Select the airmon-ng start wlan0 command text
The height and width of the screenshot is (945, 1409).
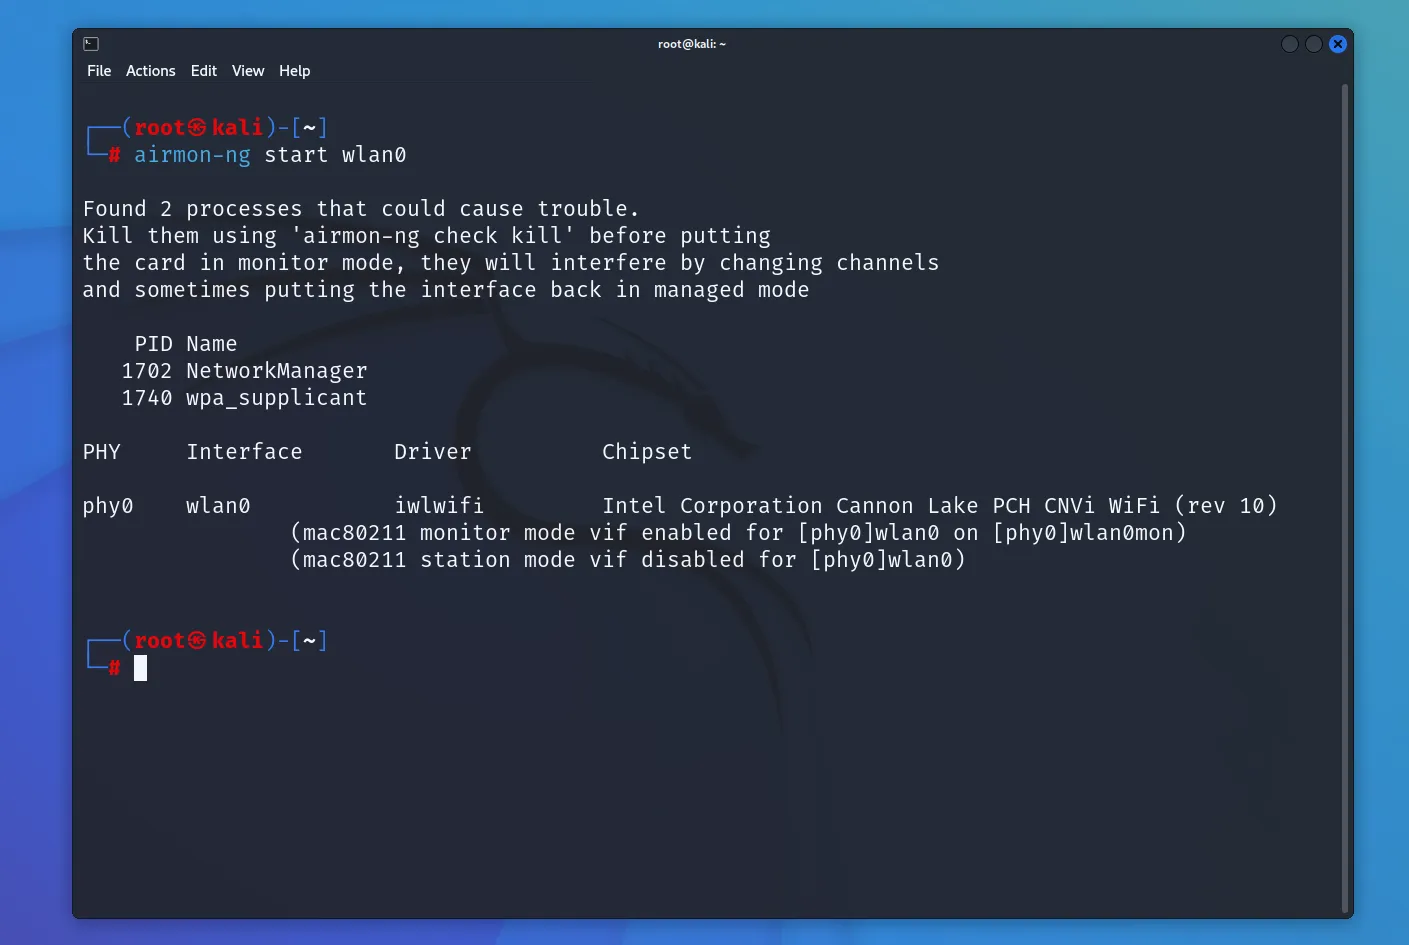270,155
